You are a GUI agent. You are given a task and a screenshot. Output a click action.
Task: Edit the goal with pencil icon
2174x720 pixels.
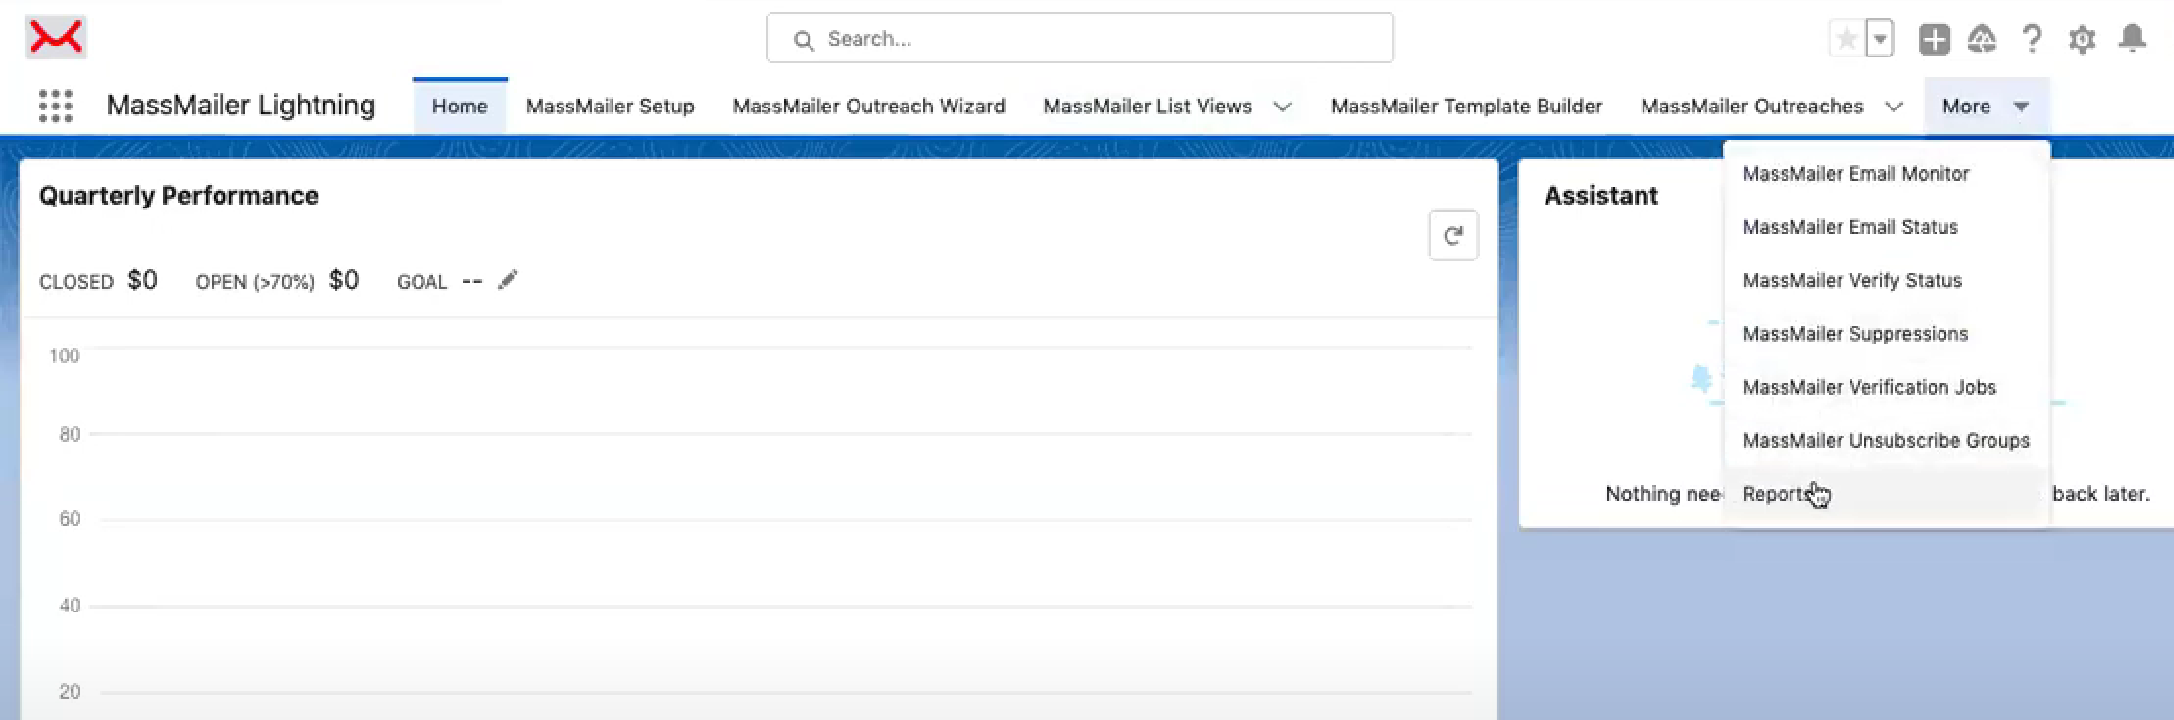508,280
